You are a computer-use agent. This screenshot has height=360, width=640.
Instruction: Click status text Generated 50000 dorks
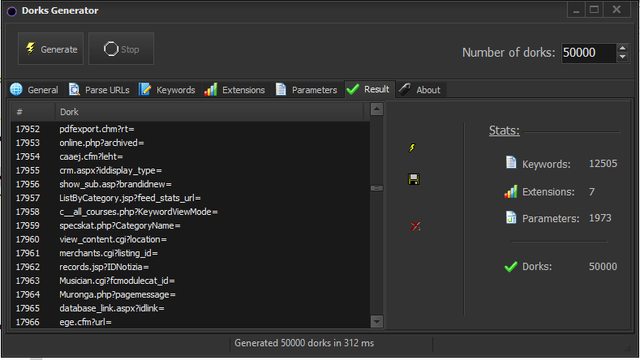coord(304,343)
